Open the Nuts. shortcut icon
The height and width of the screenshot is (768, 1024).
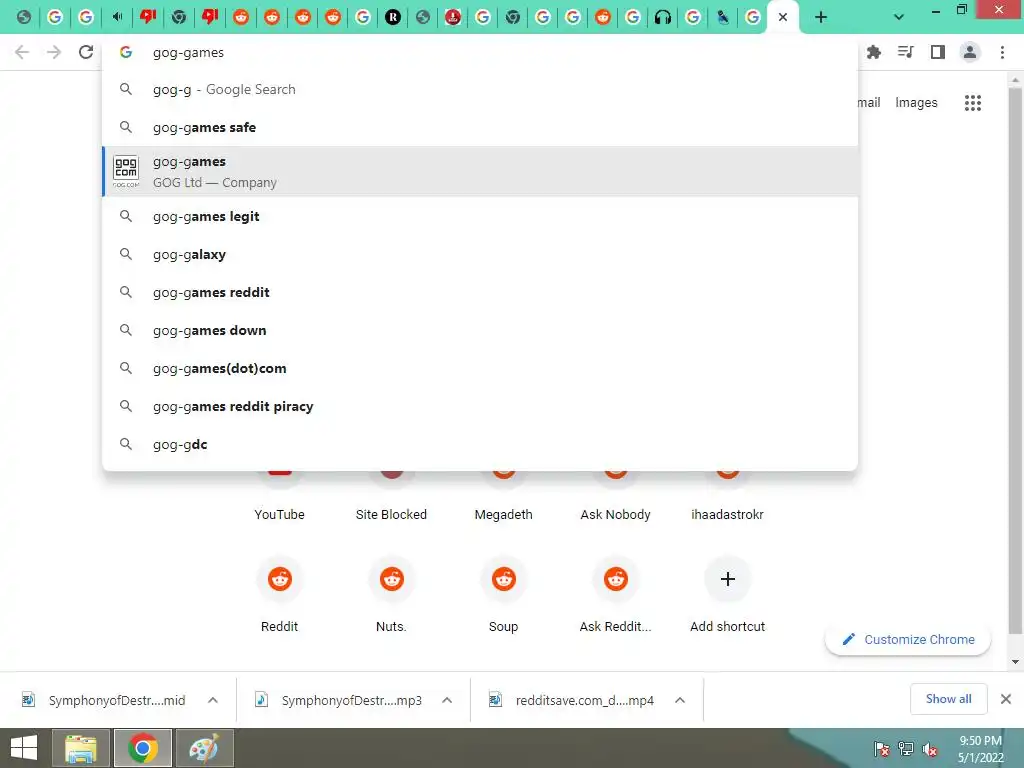pyautogui.click(x=391, y=579)
